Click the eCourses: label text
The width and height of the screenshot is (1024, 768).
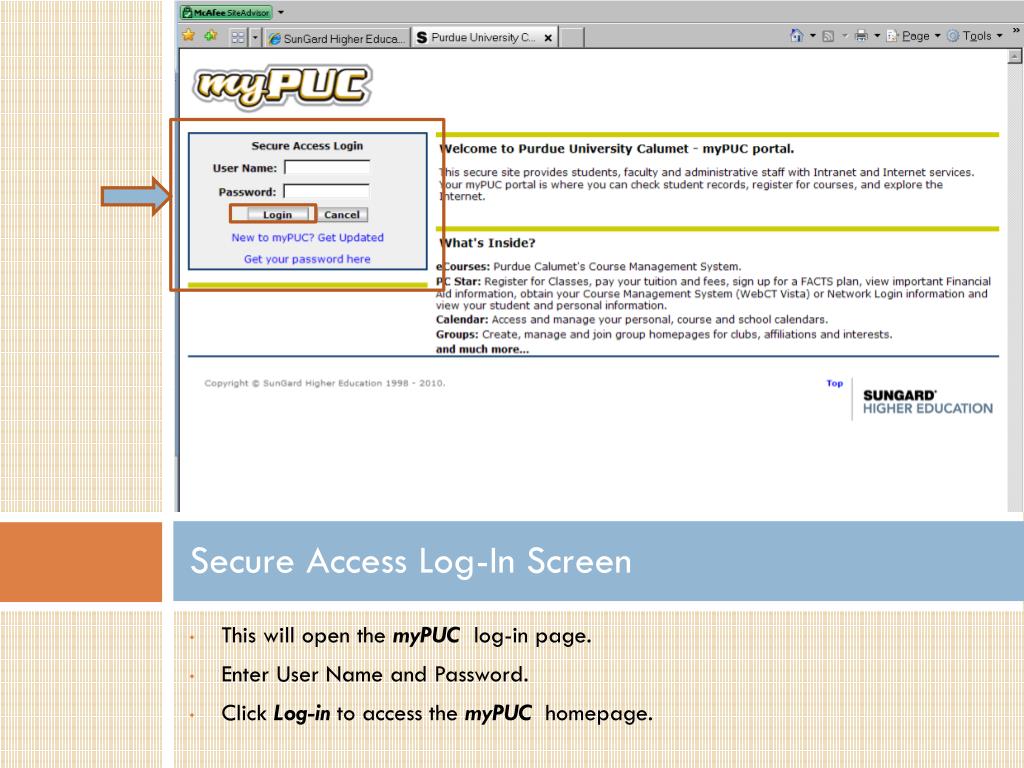(x=463, y=266)
